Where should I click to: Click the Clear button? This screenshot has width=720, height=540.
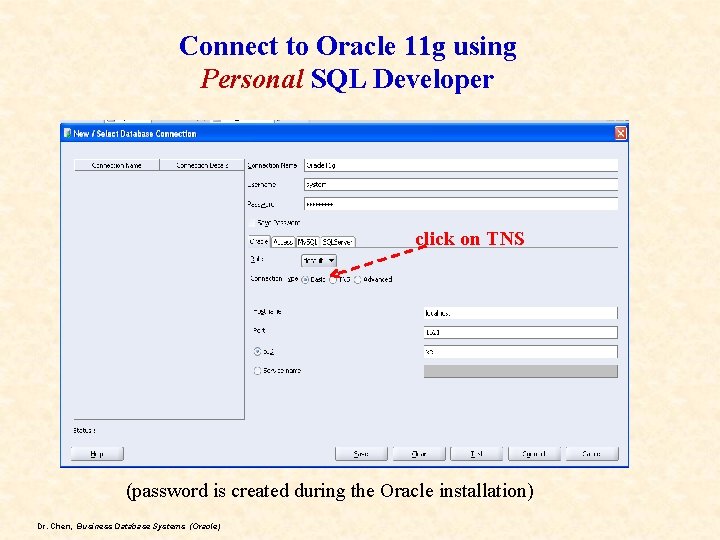point(419,454)
